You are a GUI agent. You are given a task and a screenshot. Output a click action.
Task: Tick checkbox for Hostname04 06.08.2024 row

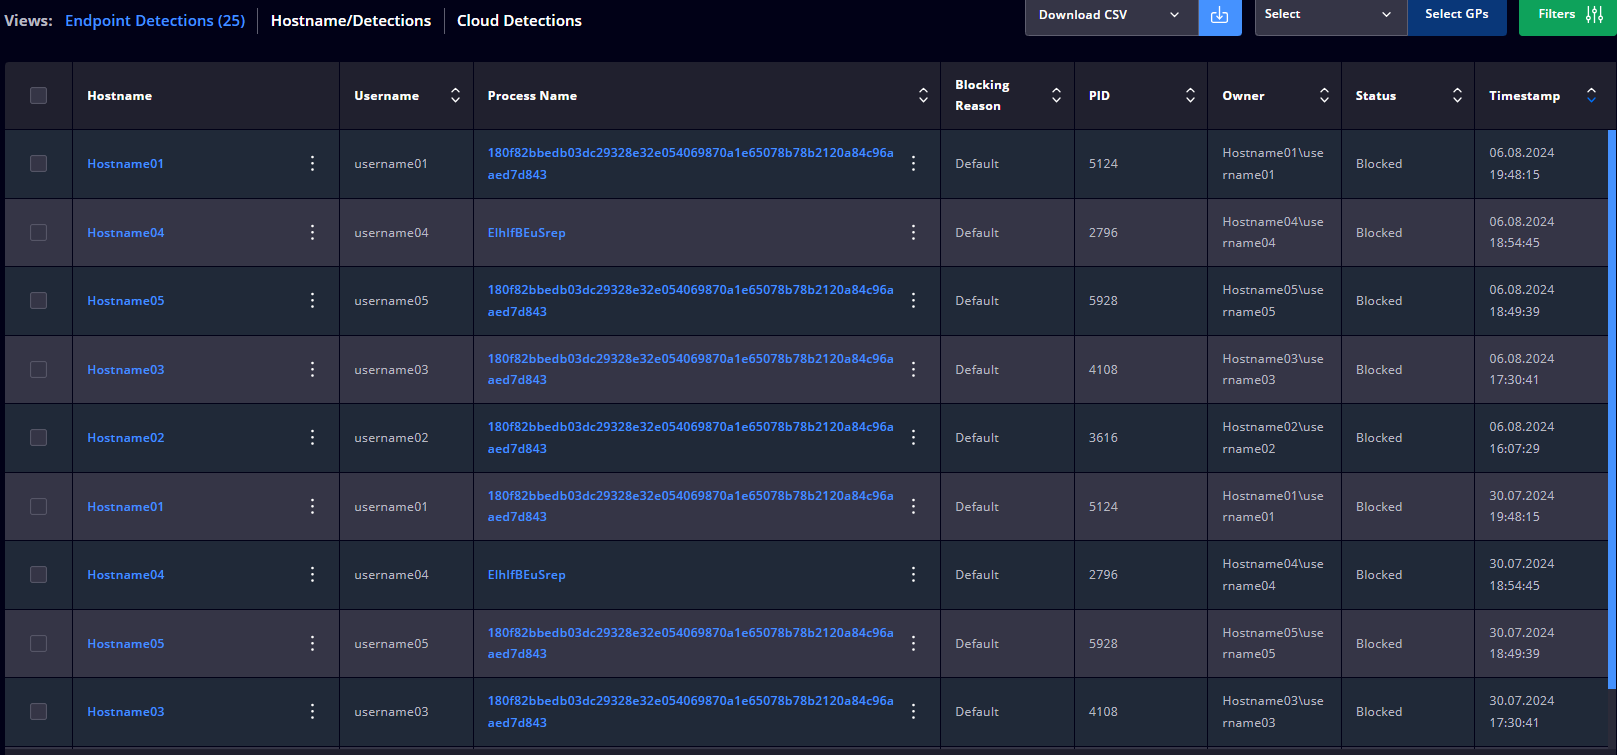pos(38,232)
